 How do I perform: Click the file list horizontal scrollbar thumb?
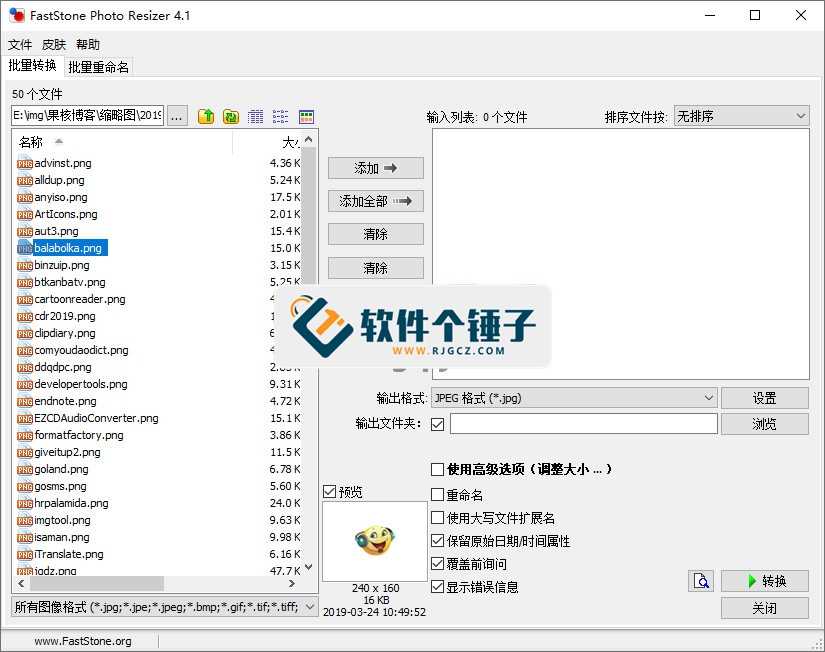pos(97,584)
